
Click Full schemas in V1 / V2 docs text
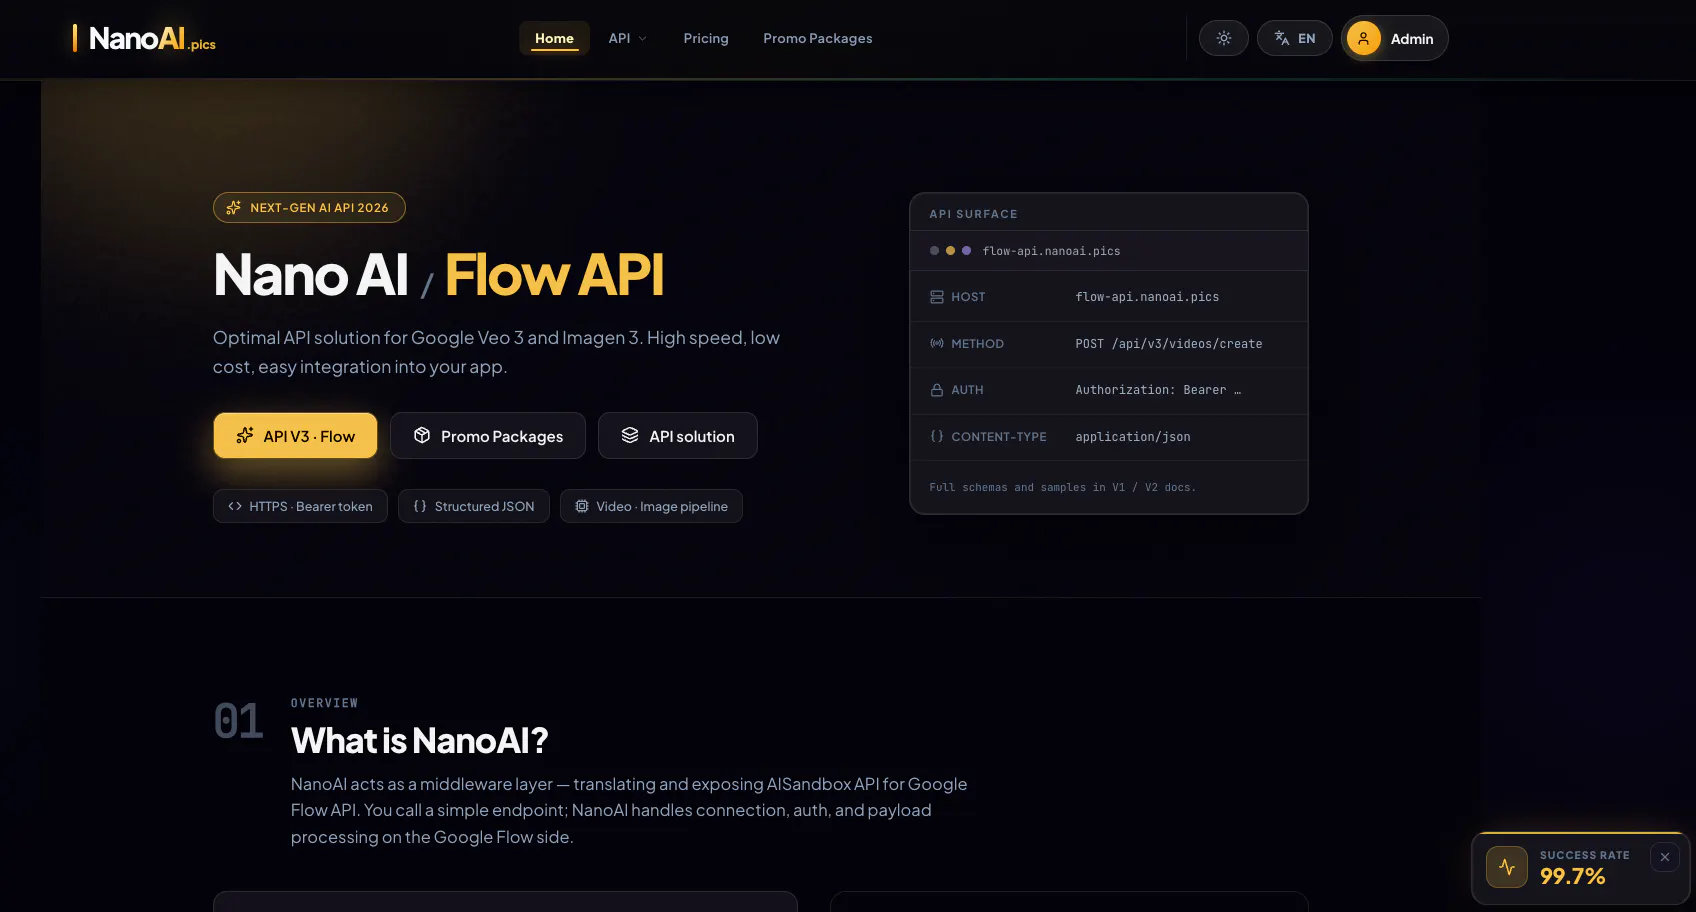coord(1062,487)
